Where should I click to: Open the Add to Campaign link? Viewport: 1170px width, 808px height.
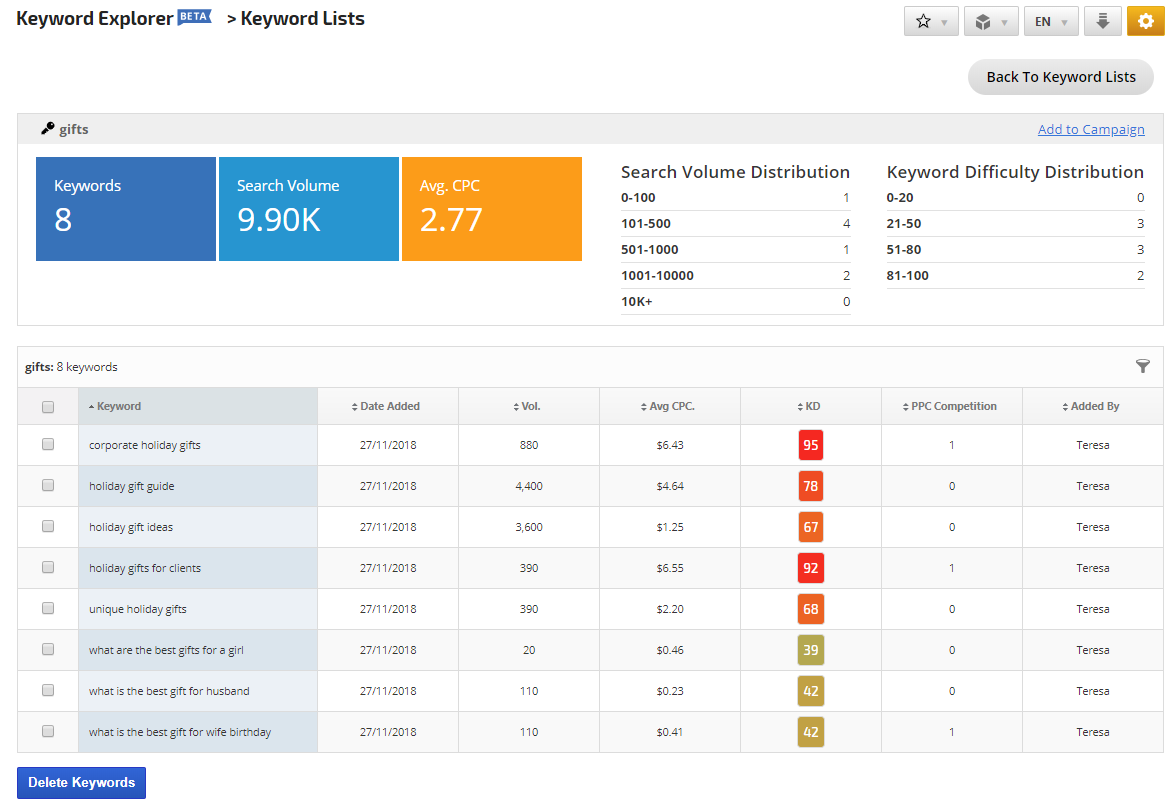click(1091, 129)
